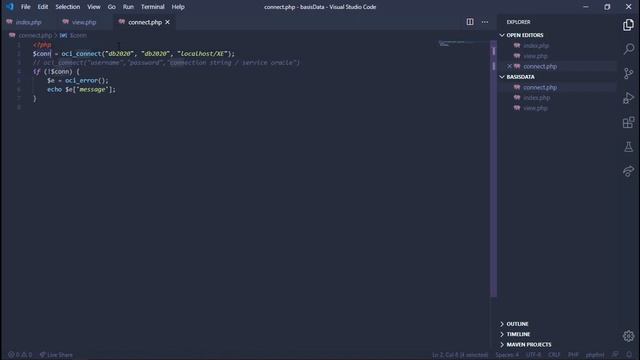The image size is (640, 360).
Task: Click the Split Editor Right icon
Action: tap(470, 22)
